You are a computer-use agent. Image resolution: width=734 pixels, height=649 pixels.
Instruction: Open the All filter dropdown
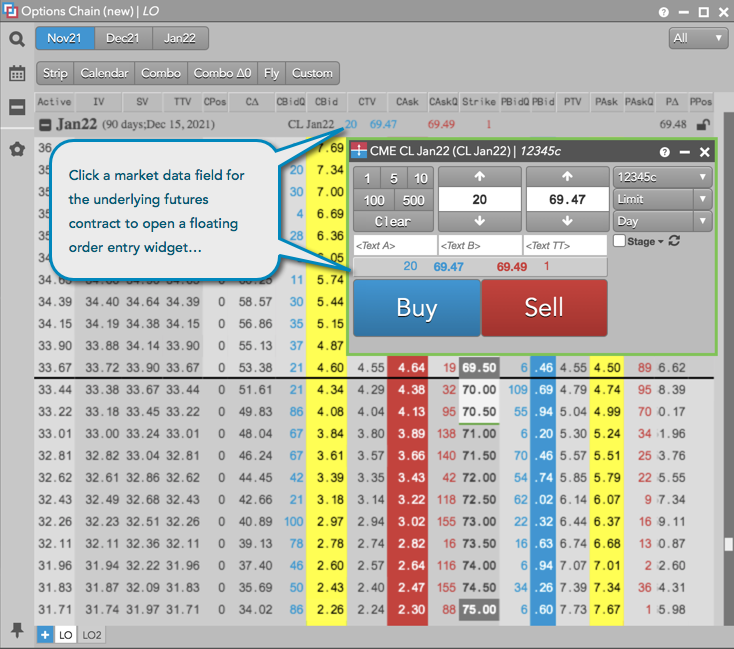click(699, 38)
